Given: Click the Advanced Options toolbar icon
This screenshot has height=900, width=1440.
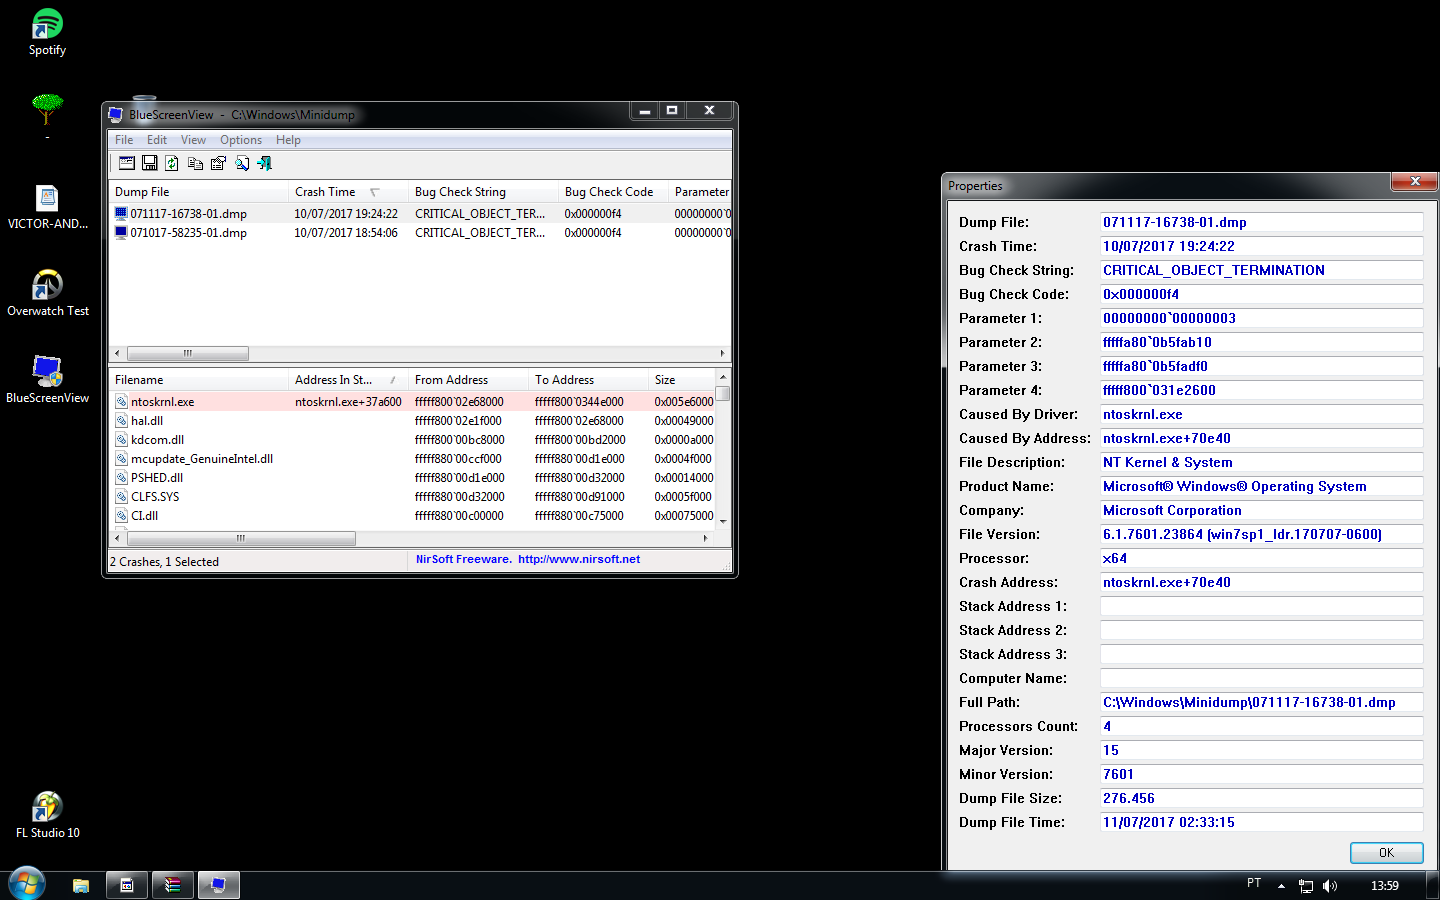Looking at the screenshot, I should (x=127, y=163).
